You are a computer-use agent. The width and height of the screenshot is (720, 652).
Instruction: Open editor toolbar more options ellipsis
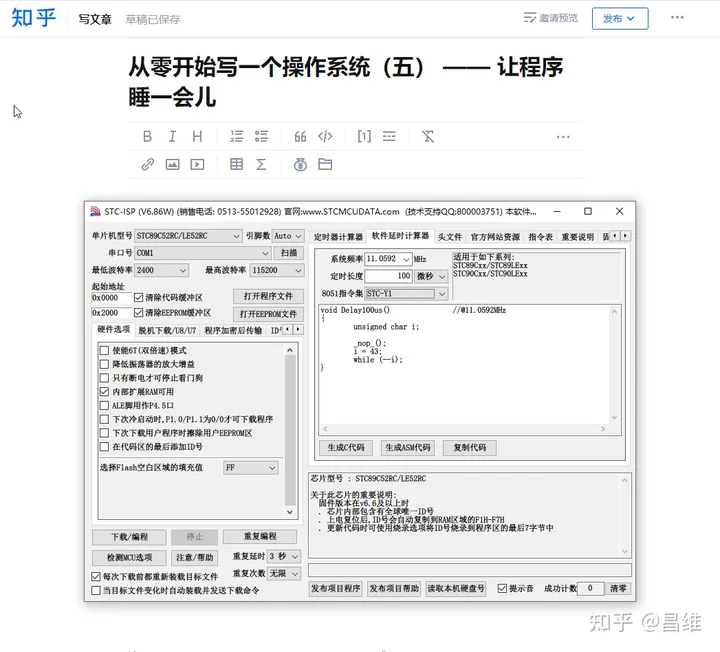tap(563, 137)
